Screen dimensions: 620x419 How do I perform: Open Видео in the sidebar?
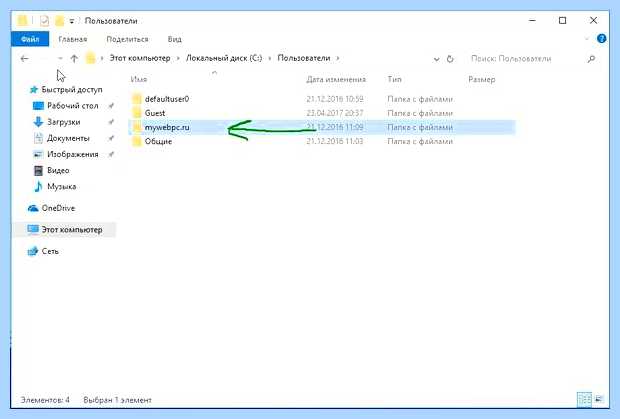click(58, 170)
